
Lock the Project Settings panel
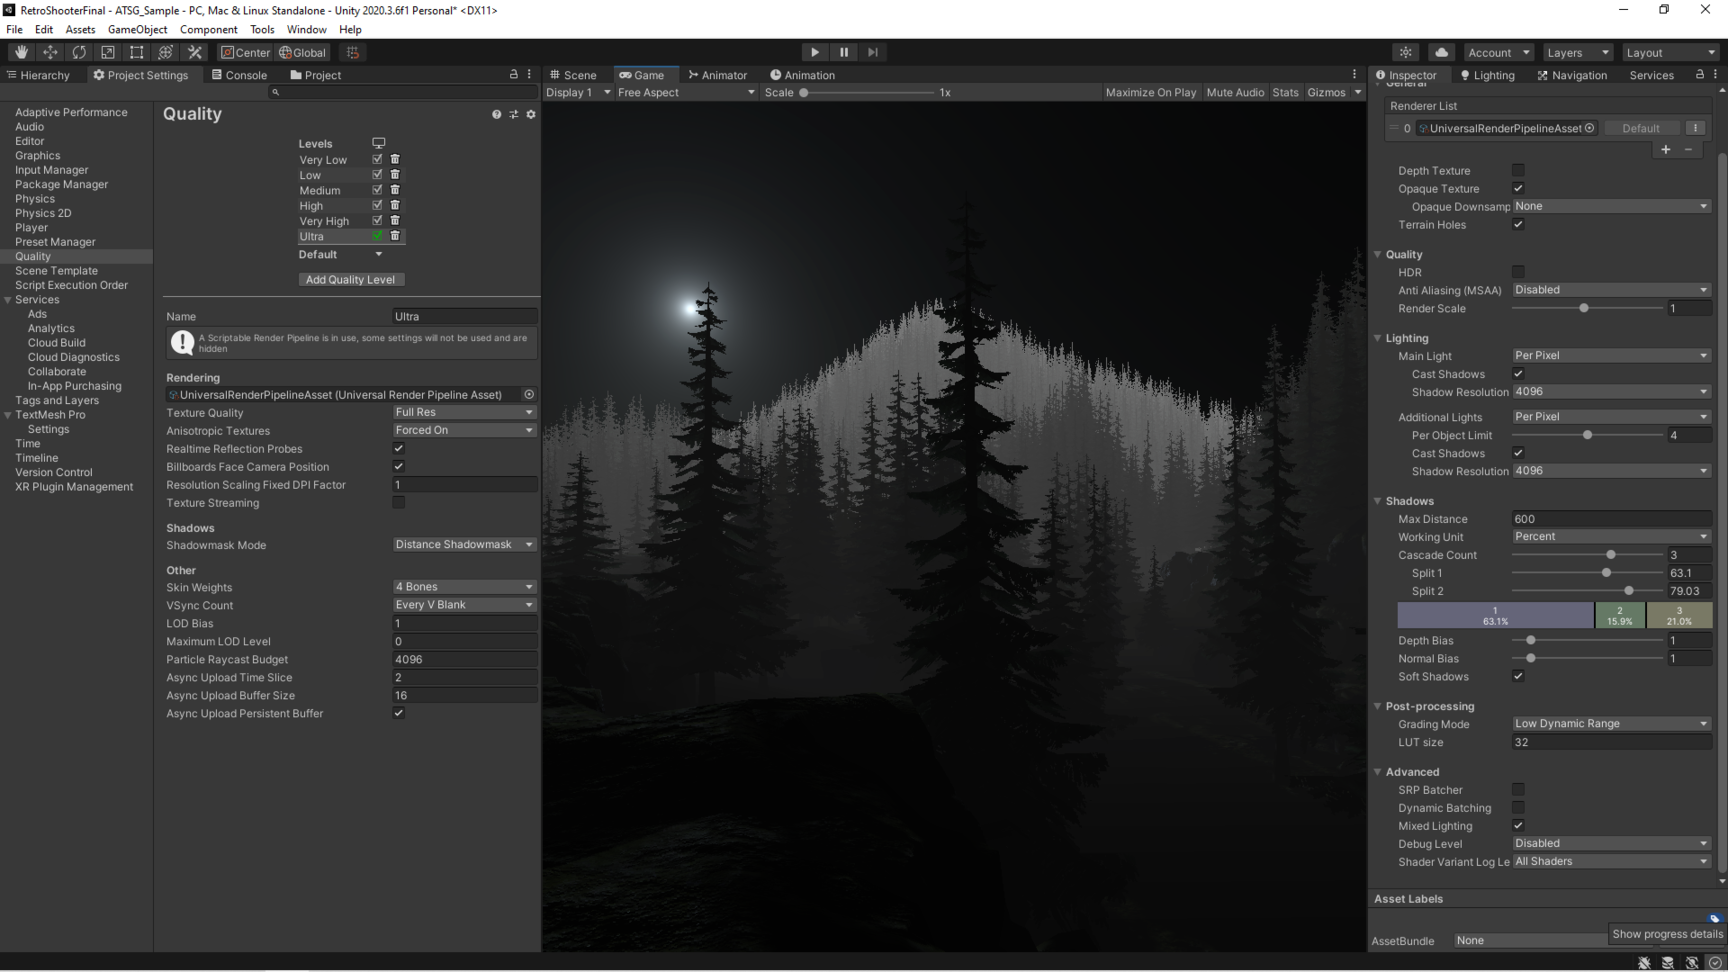(514, 75)
